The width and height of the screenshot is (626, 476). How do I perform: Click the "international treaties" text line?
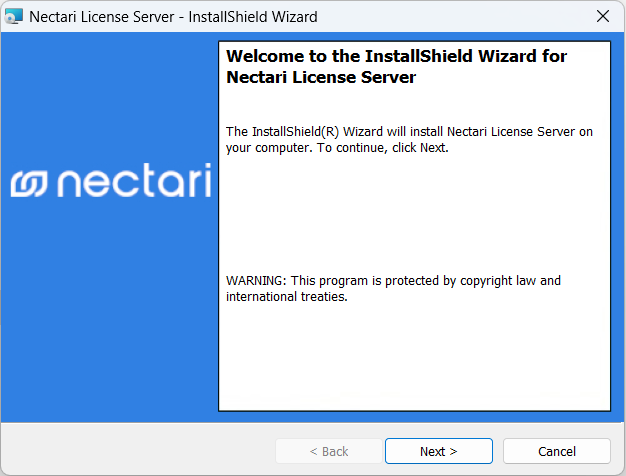click(286, 297)
